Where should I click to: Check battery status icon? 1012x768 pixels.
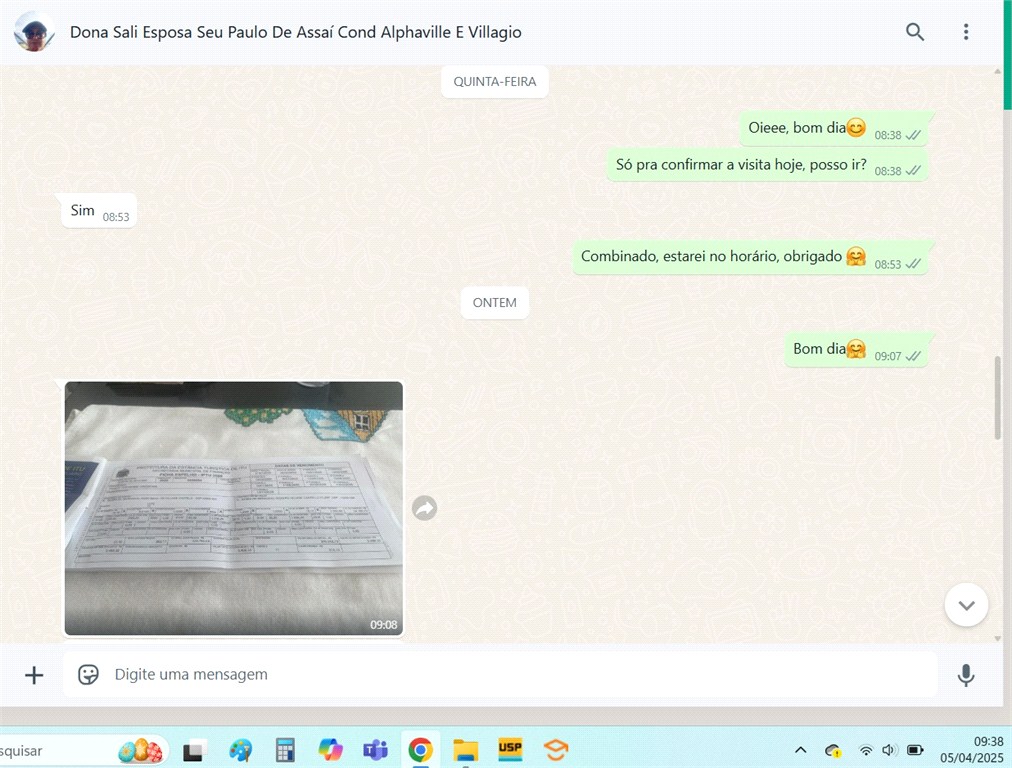[x=915, y=750]
